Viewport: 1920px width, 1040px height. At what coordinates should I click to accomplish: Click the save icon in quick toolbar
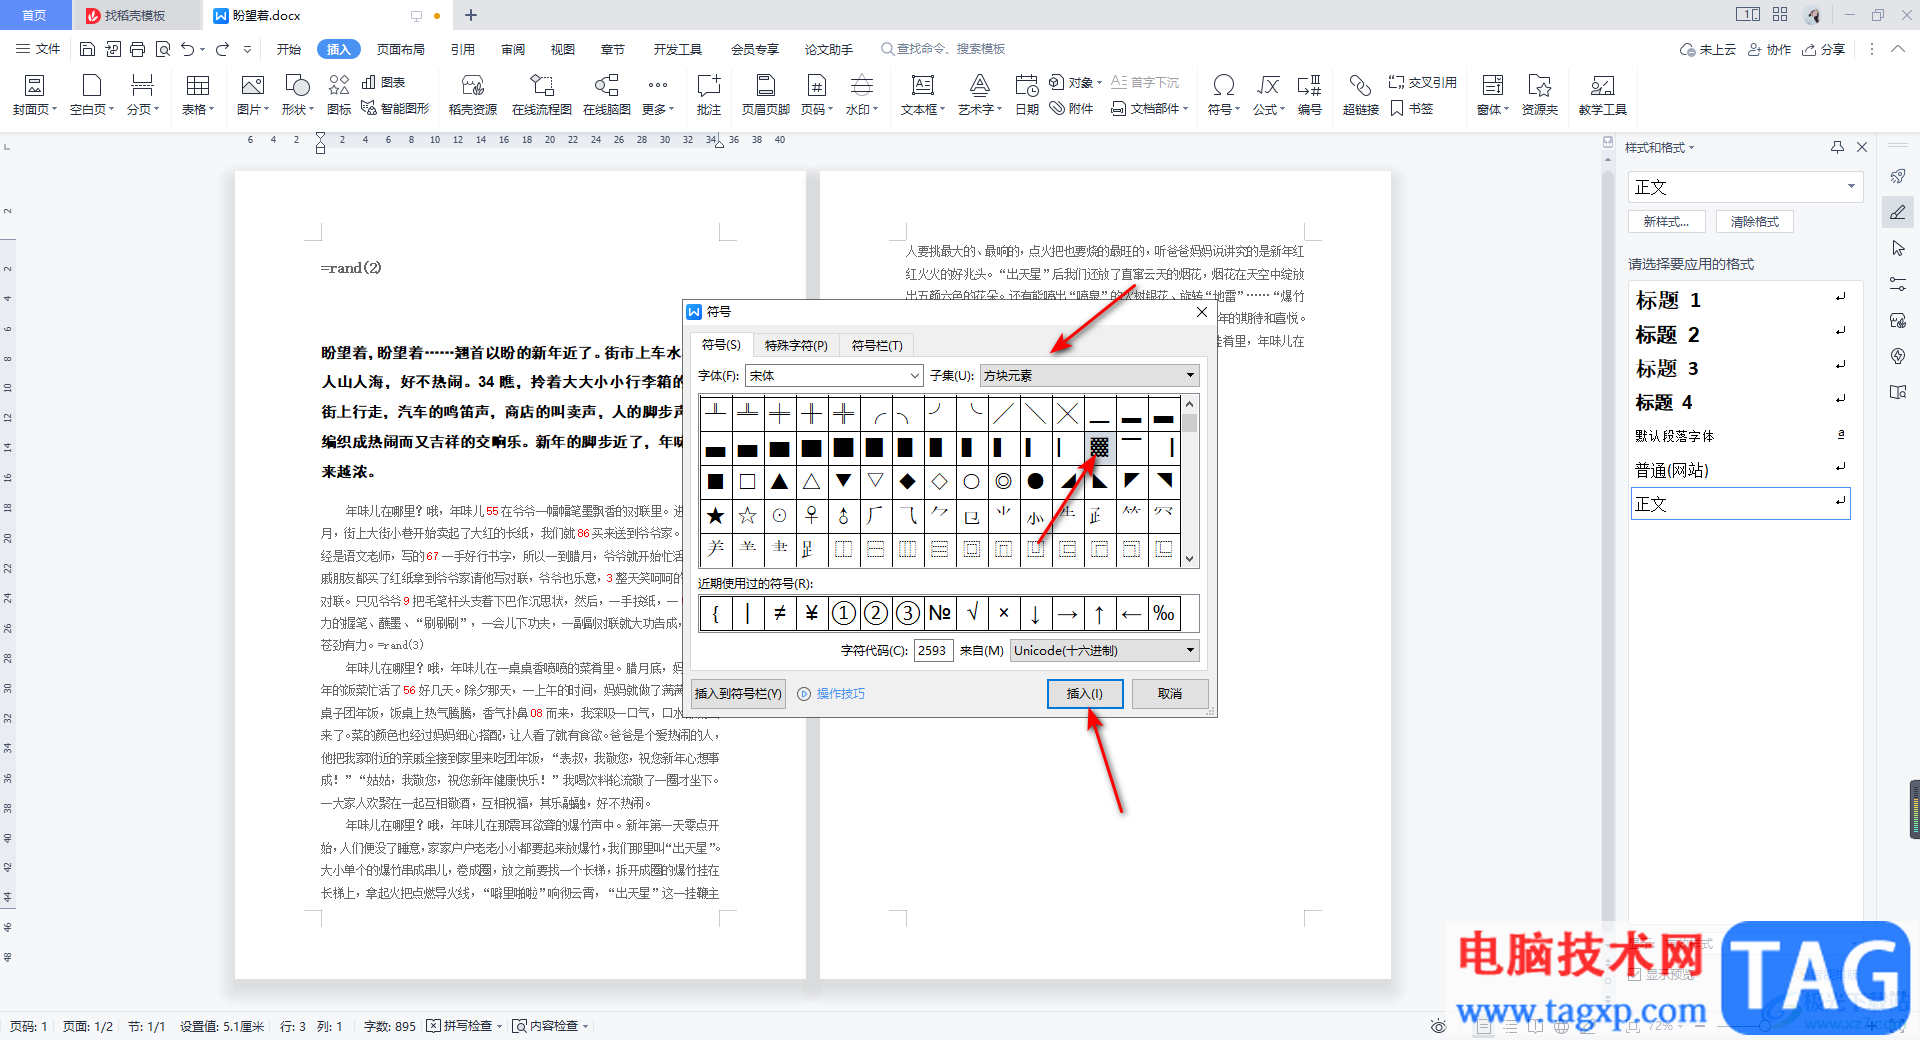[87, 49]
